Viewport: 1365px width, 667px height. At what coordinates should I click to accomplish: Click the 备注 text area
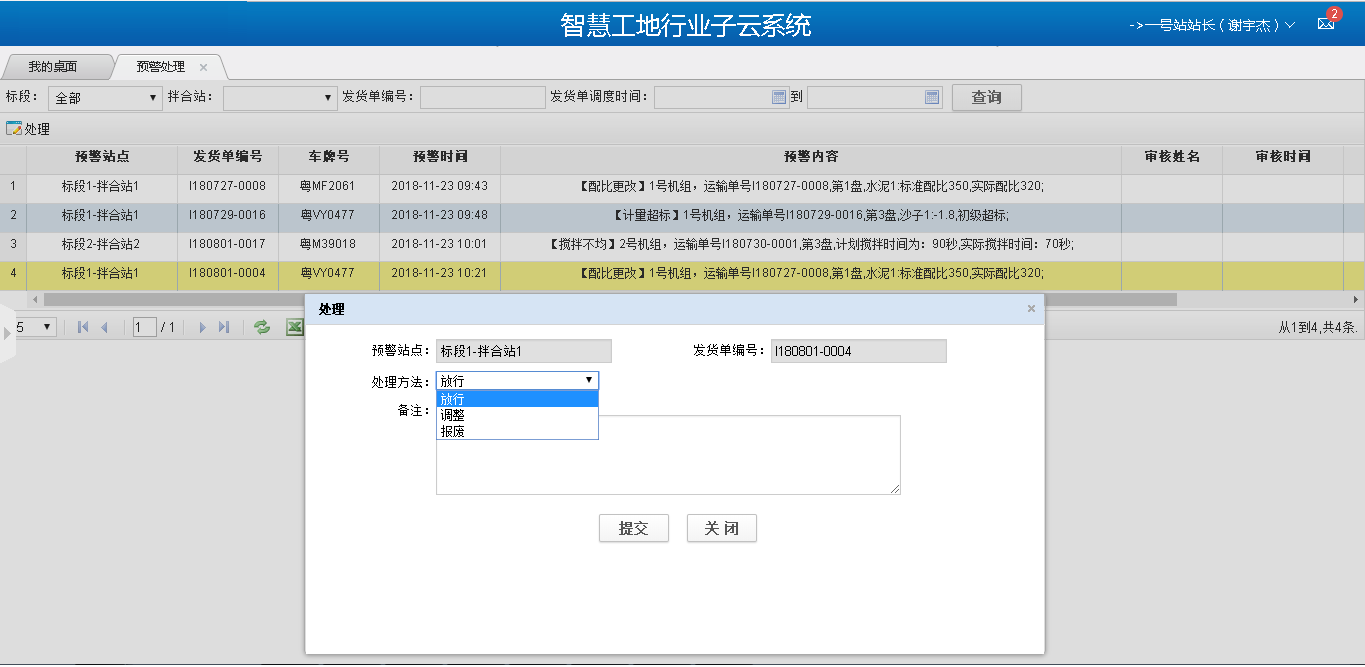(x=668, y=455)
